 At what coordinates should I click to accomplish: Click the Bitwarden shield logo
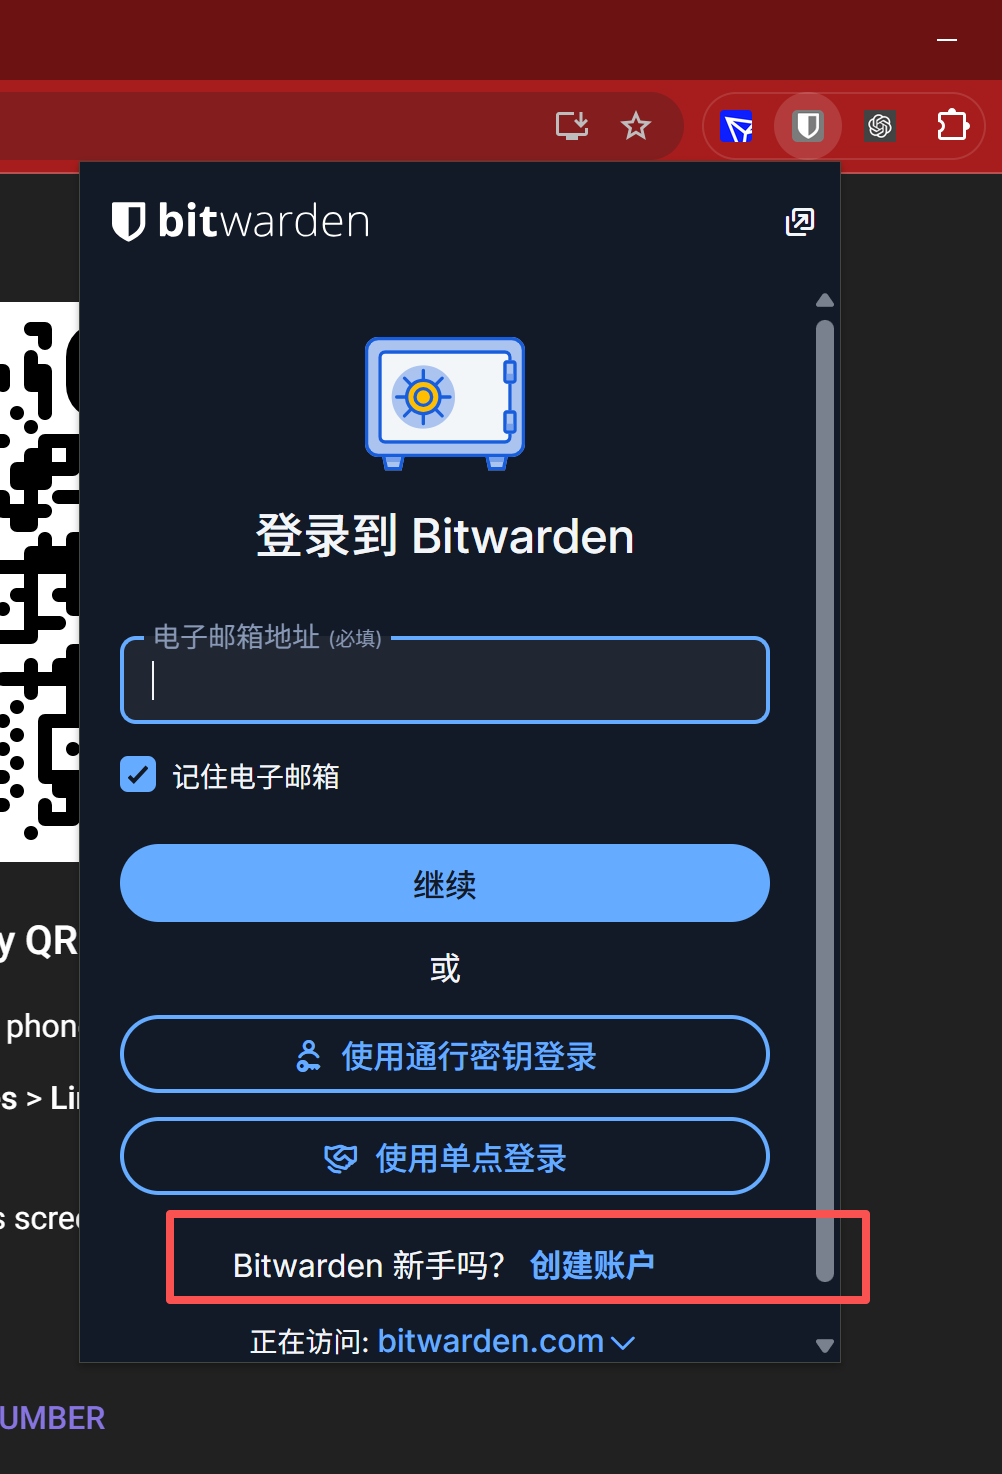click(x=128, y=221)
